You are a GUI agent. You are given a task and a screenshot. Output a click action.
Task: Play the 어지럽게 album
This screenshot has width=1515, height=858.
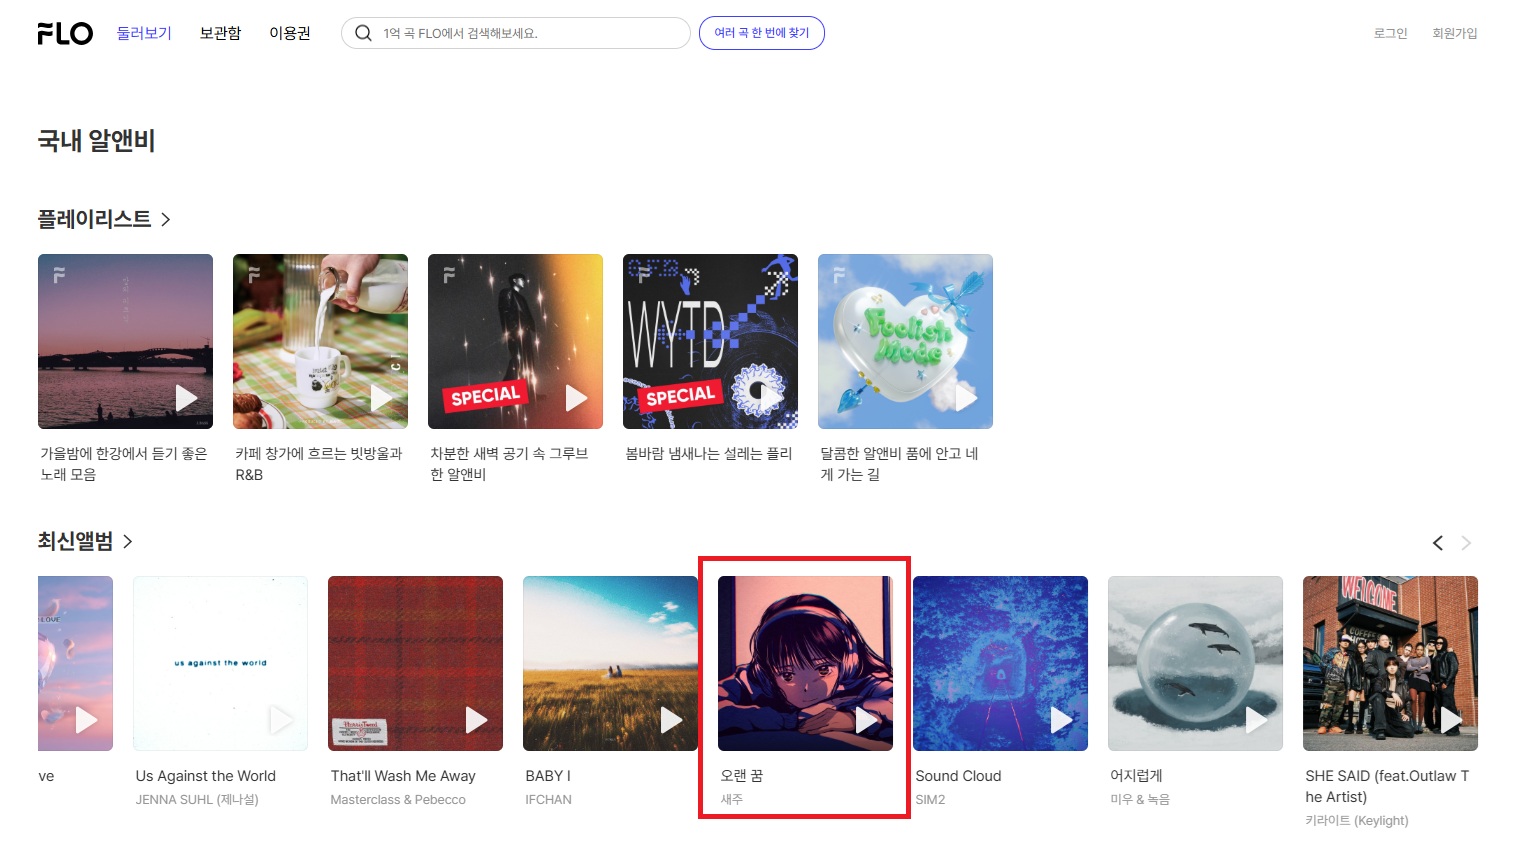pos(1256,720)
